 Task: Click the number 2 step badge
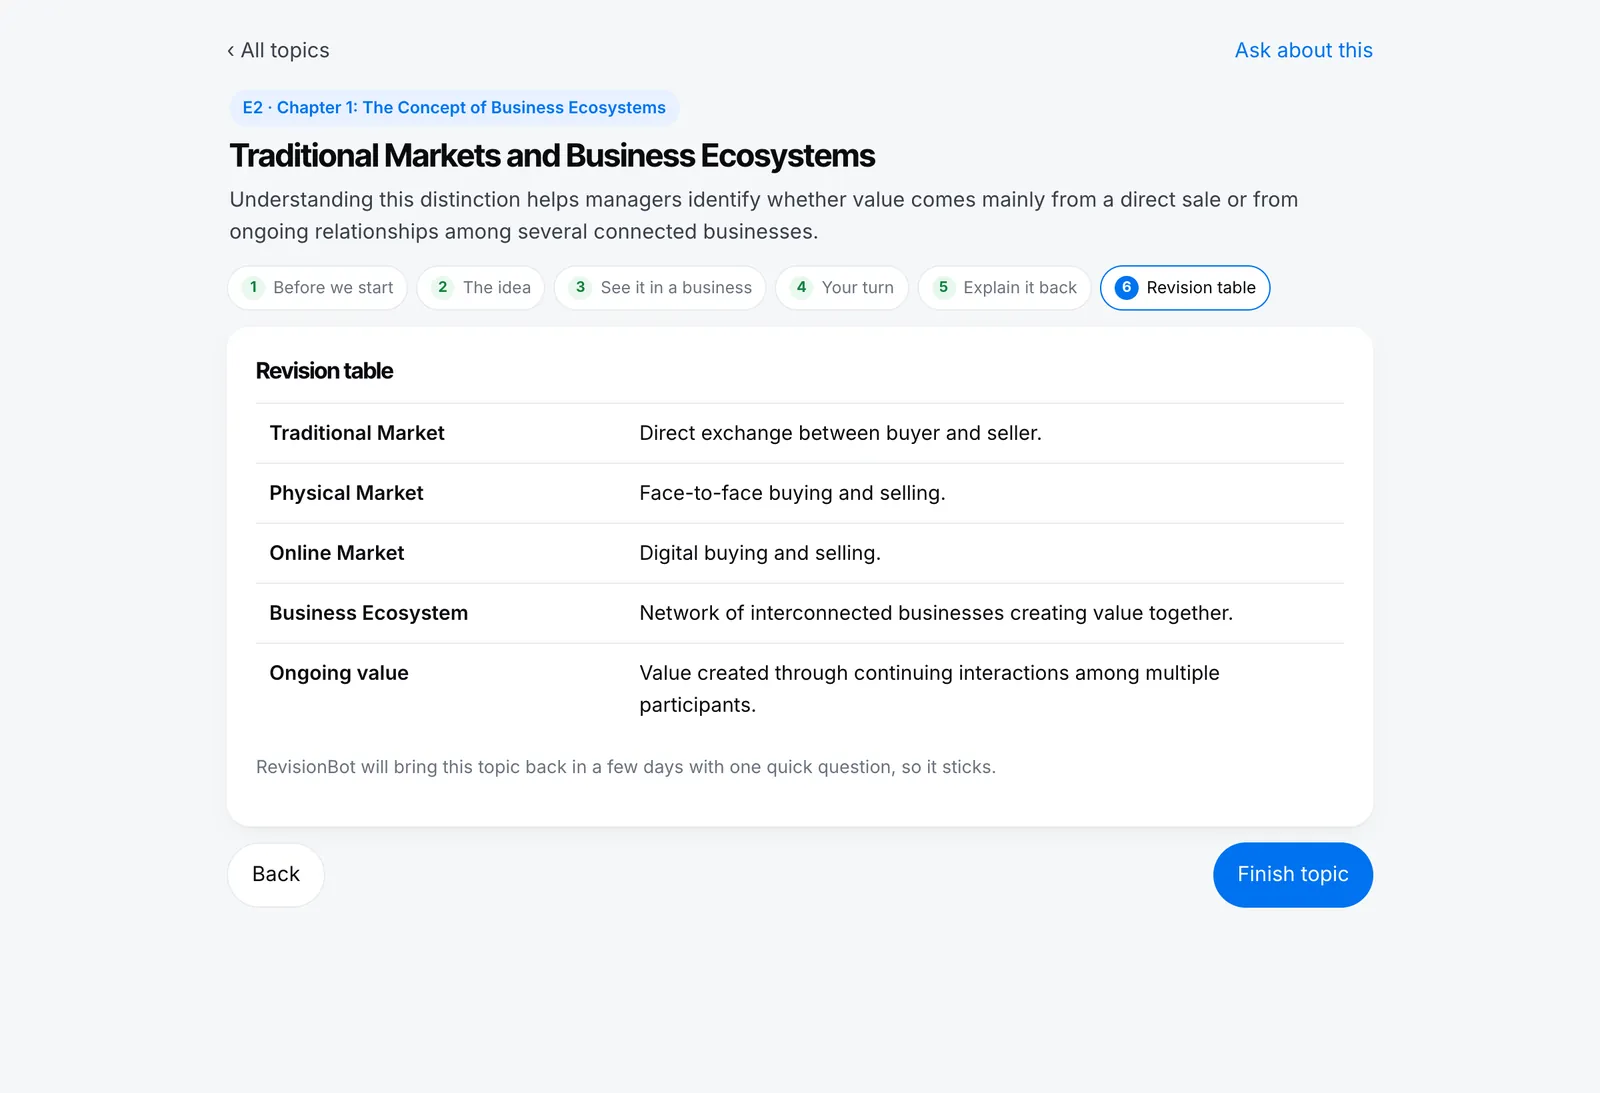pos(443,288)
